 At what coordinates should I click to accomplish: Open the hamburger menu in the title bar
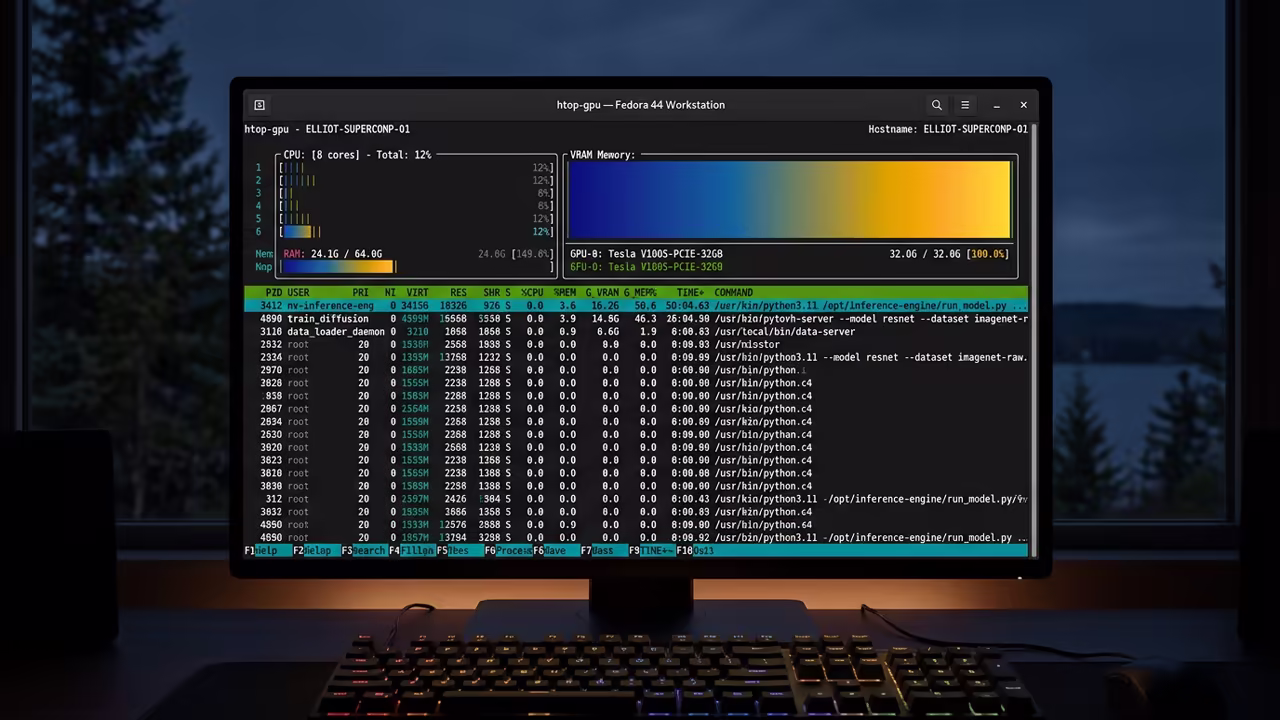click(965, 105)
